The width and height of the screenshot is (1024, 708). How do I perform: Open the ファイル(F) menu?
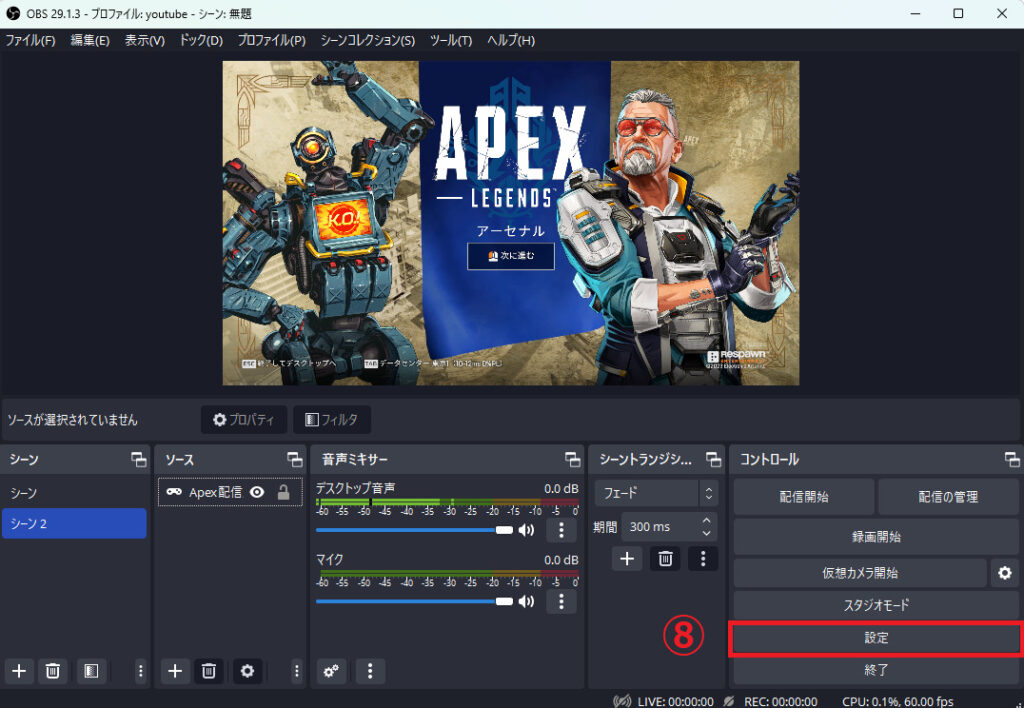(31, 40)
